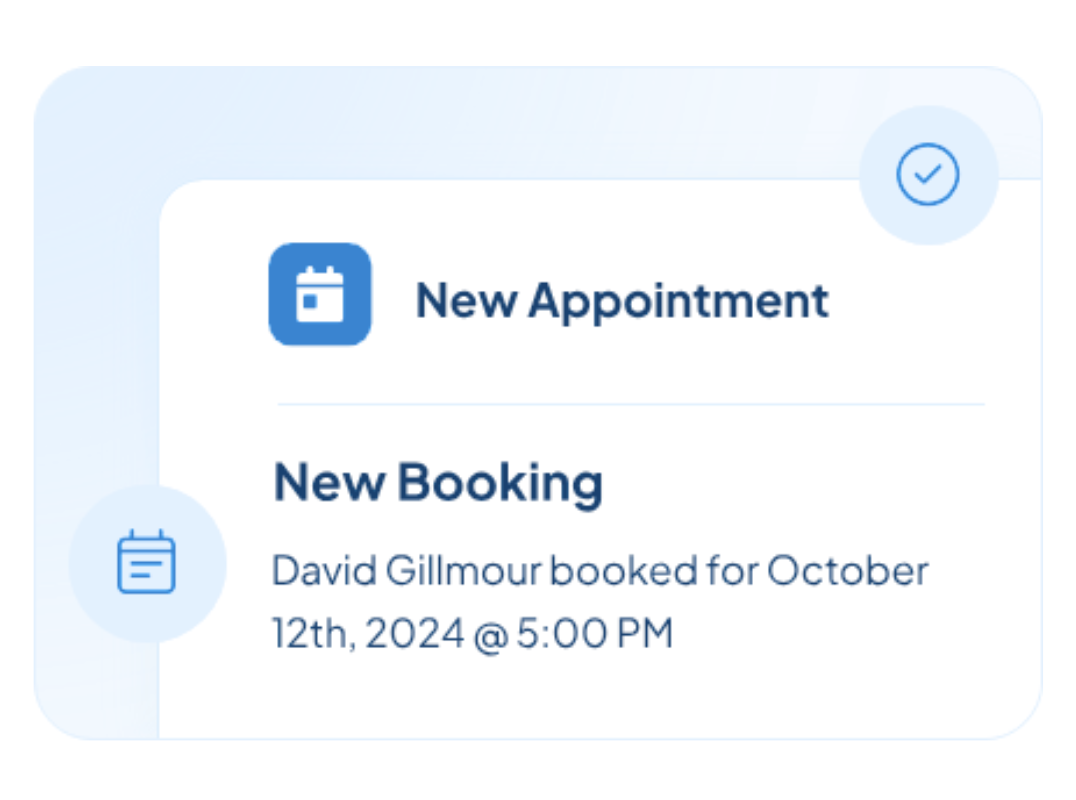Click the word for before October
This screenshot has height=800, width=1076.
coord(732,571)
